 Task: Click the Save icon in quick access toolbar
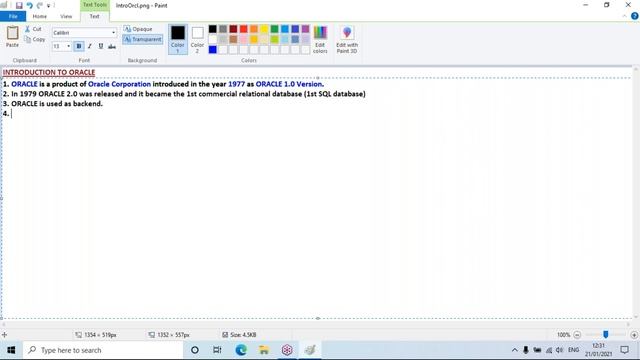(x=19, y=5)
